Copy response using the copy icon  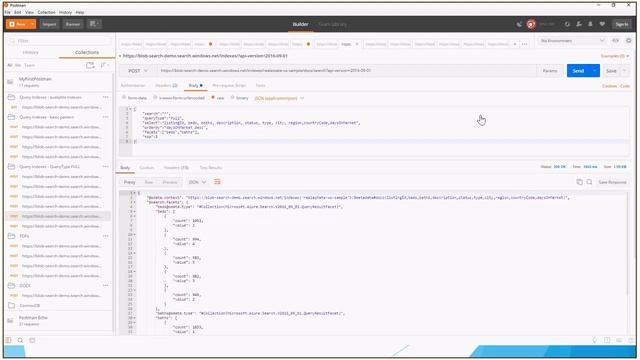click(x=579, y=182)
